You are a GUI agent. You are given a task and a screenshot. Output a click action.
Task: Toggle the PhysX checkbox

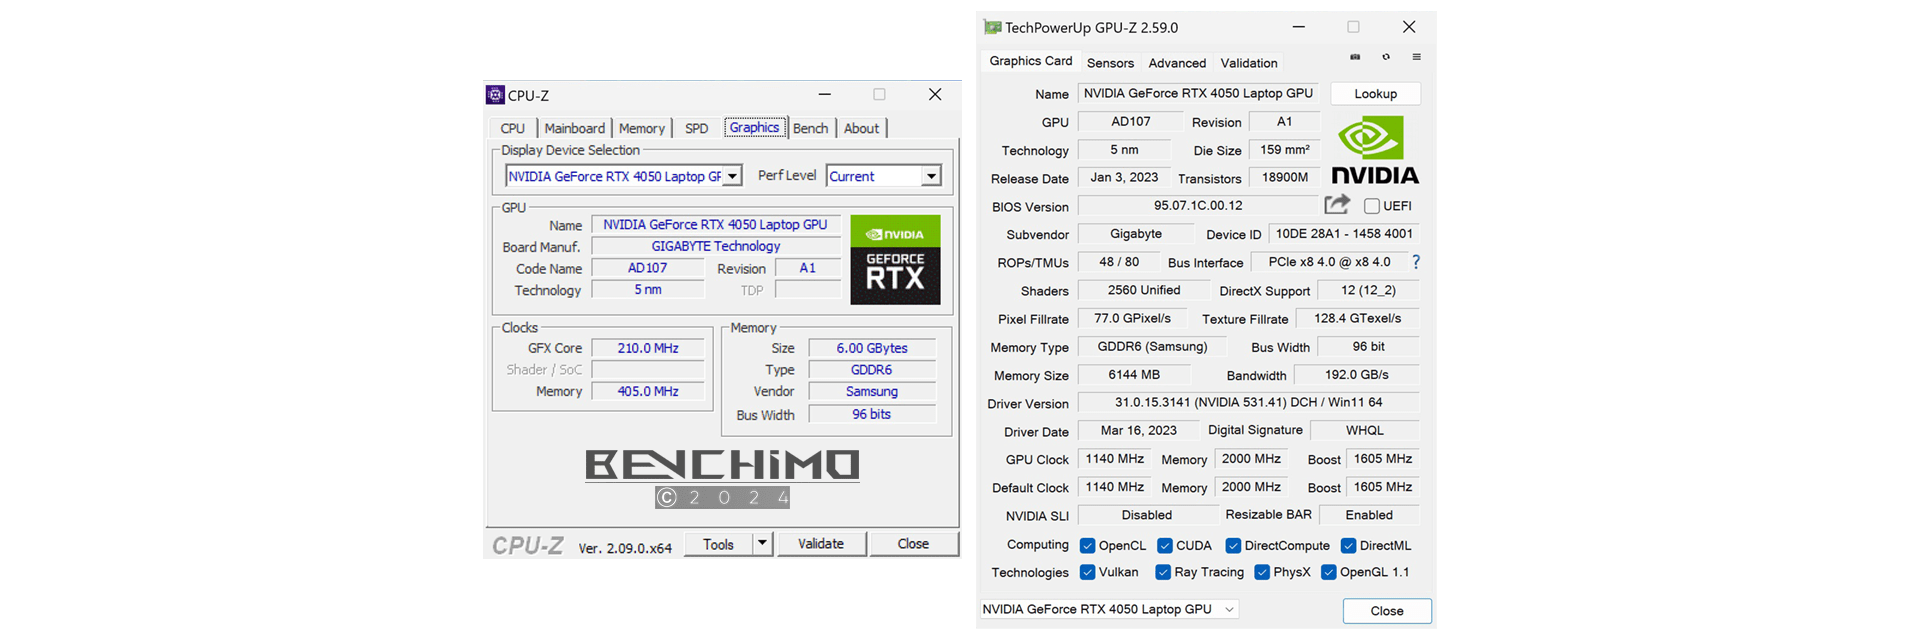[1262, 572]
